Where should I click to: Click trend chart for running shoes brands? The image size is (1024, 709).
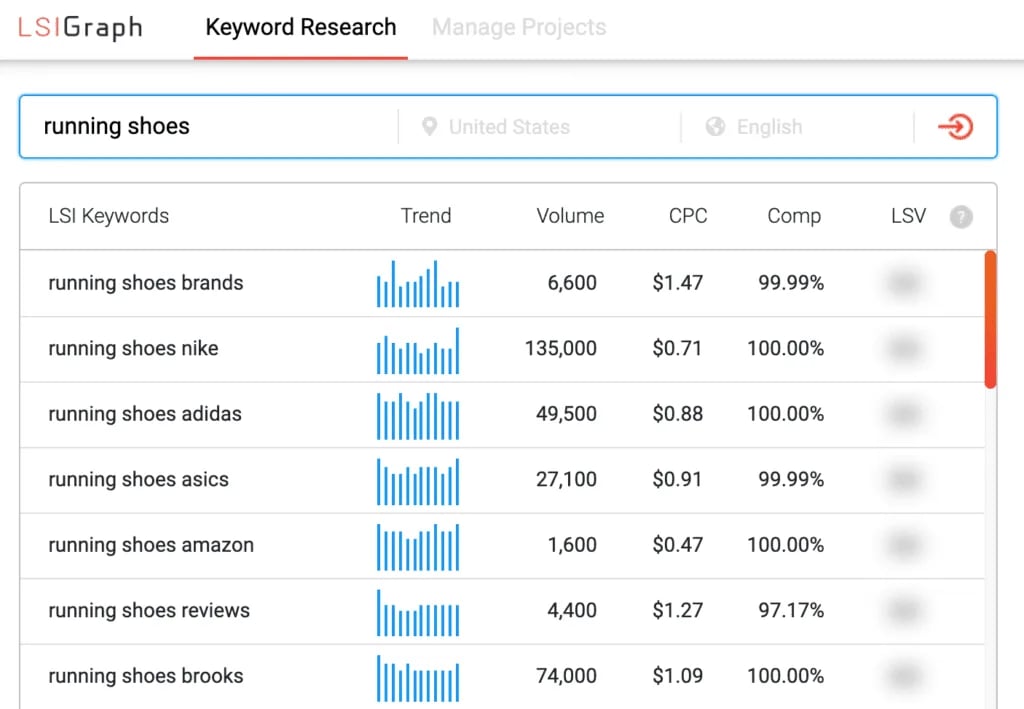[x=418, y=284]
